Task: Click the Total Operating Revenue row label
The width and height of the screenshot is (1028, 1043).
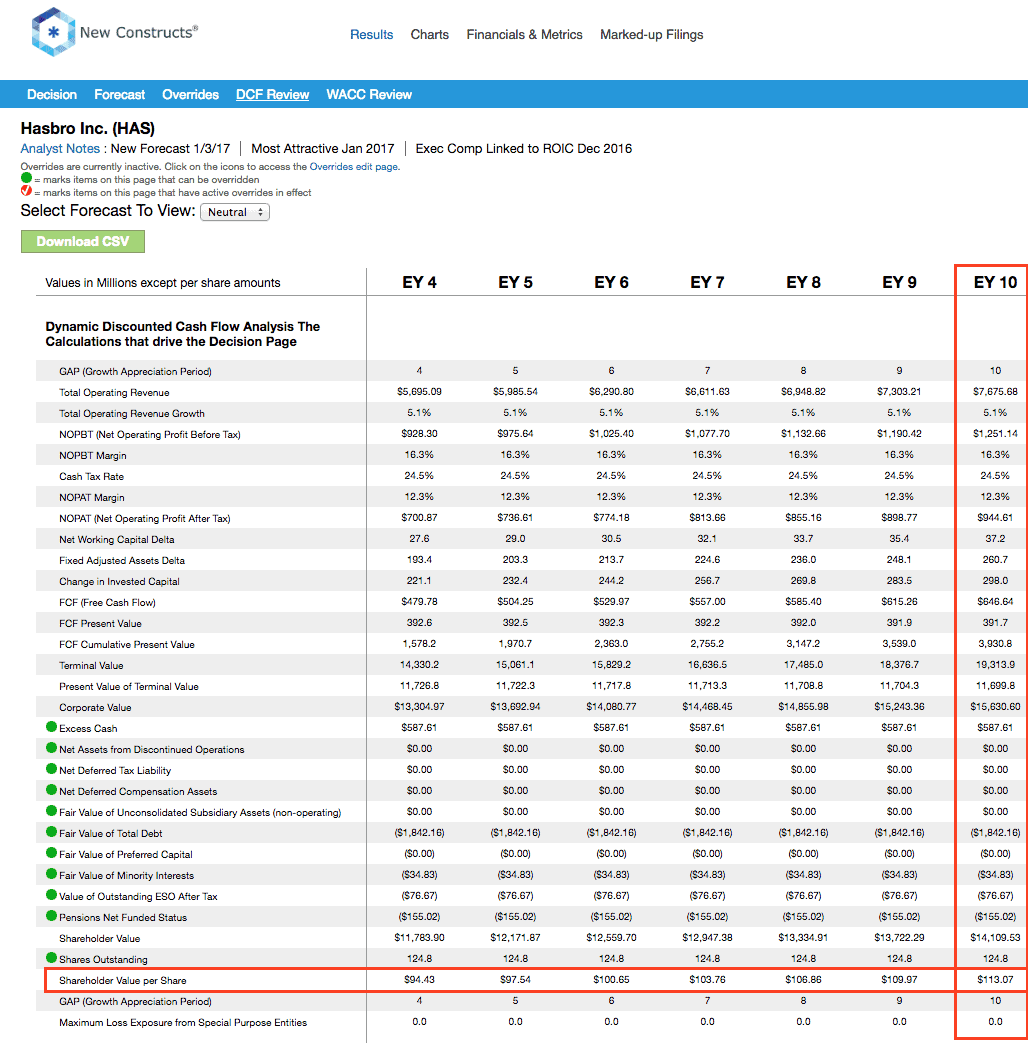Action: pyautogui.click(x=114, y=392)
